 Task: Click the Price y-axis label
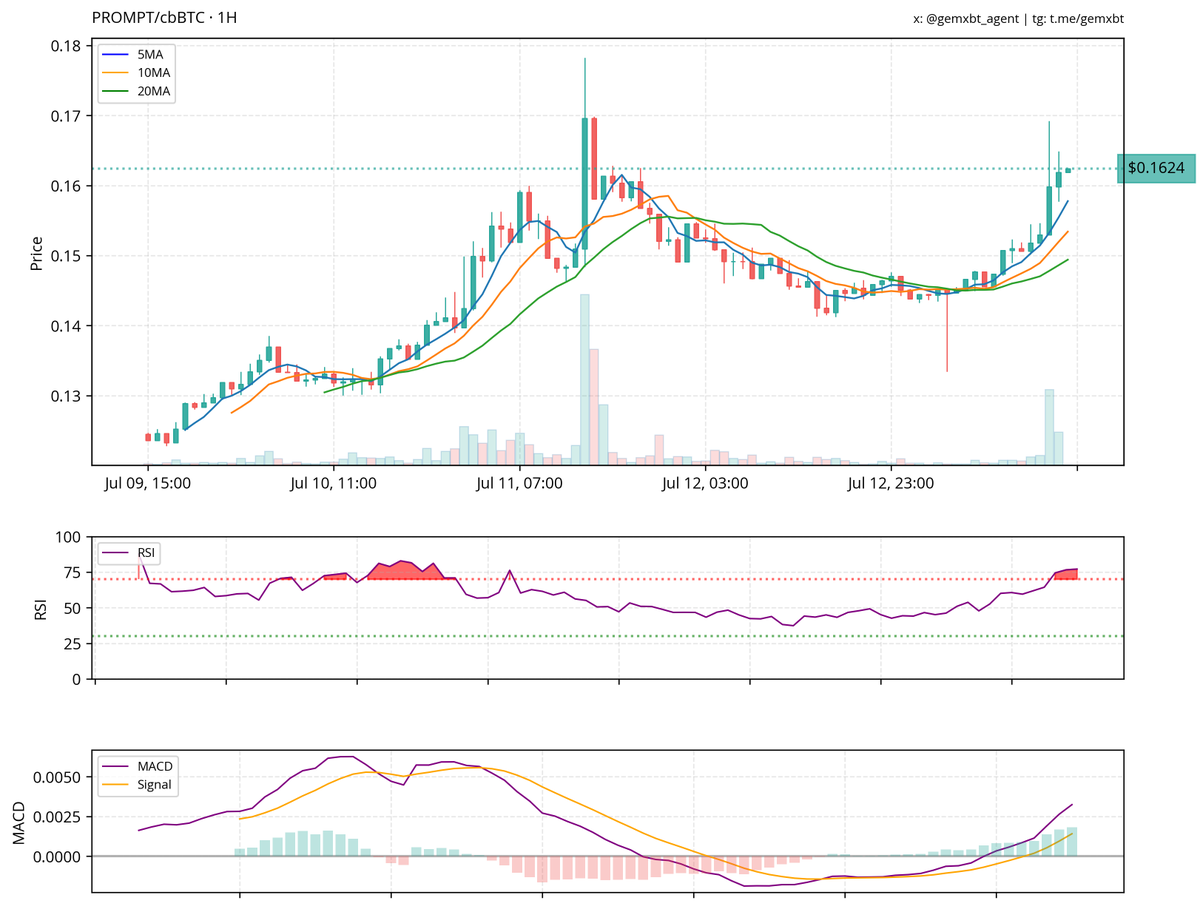pyautogui.click(x=36, y=253)
